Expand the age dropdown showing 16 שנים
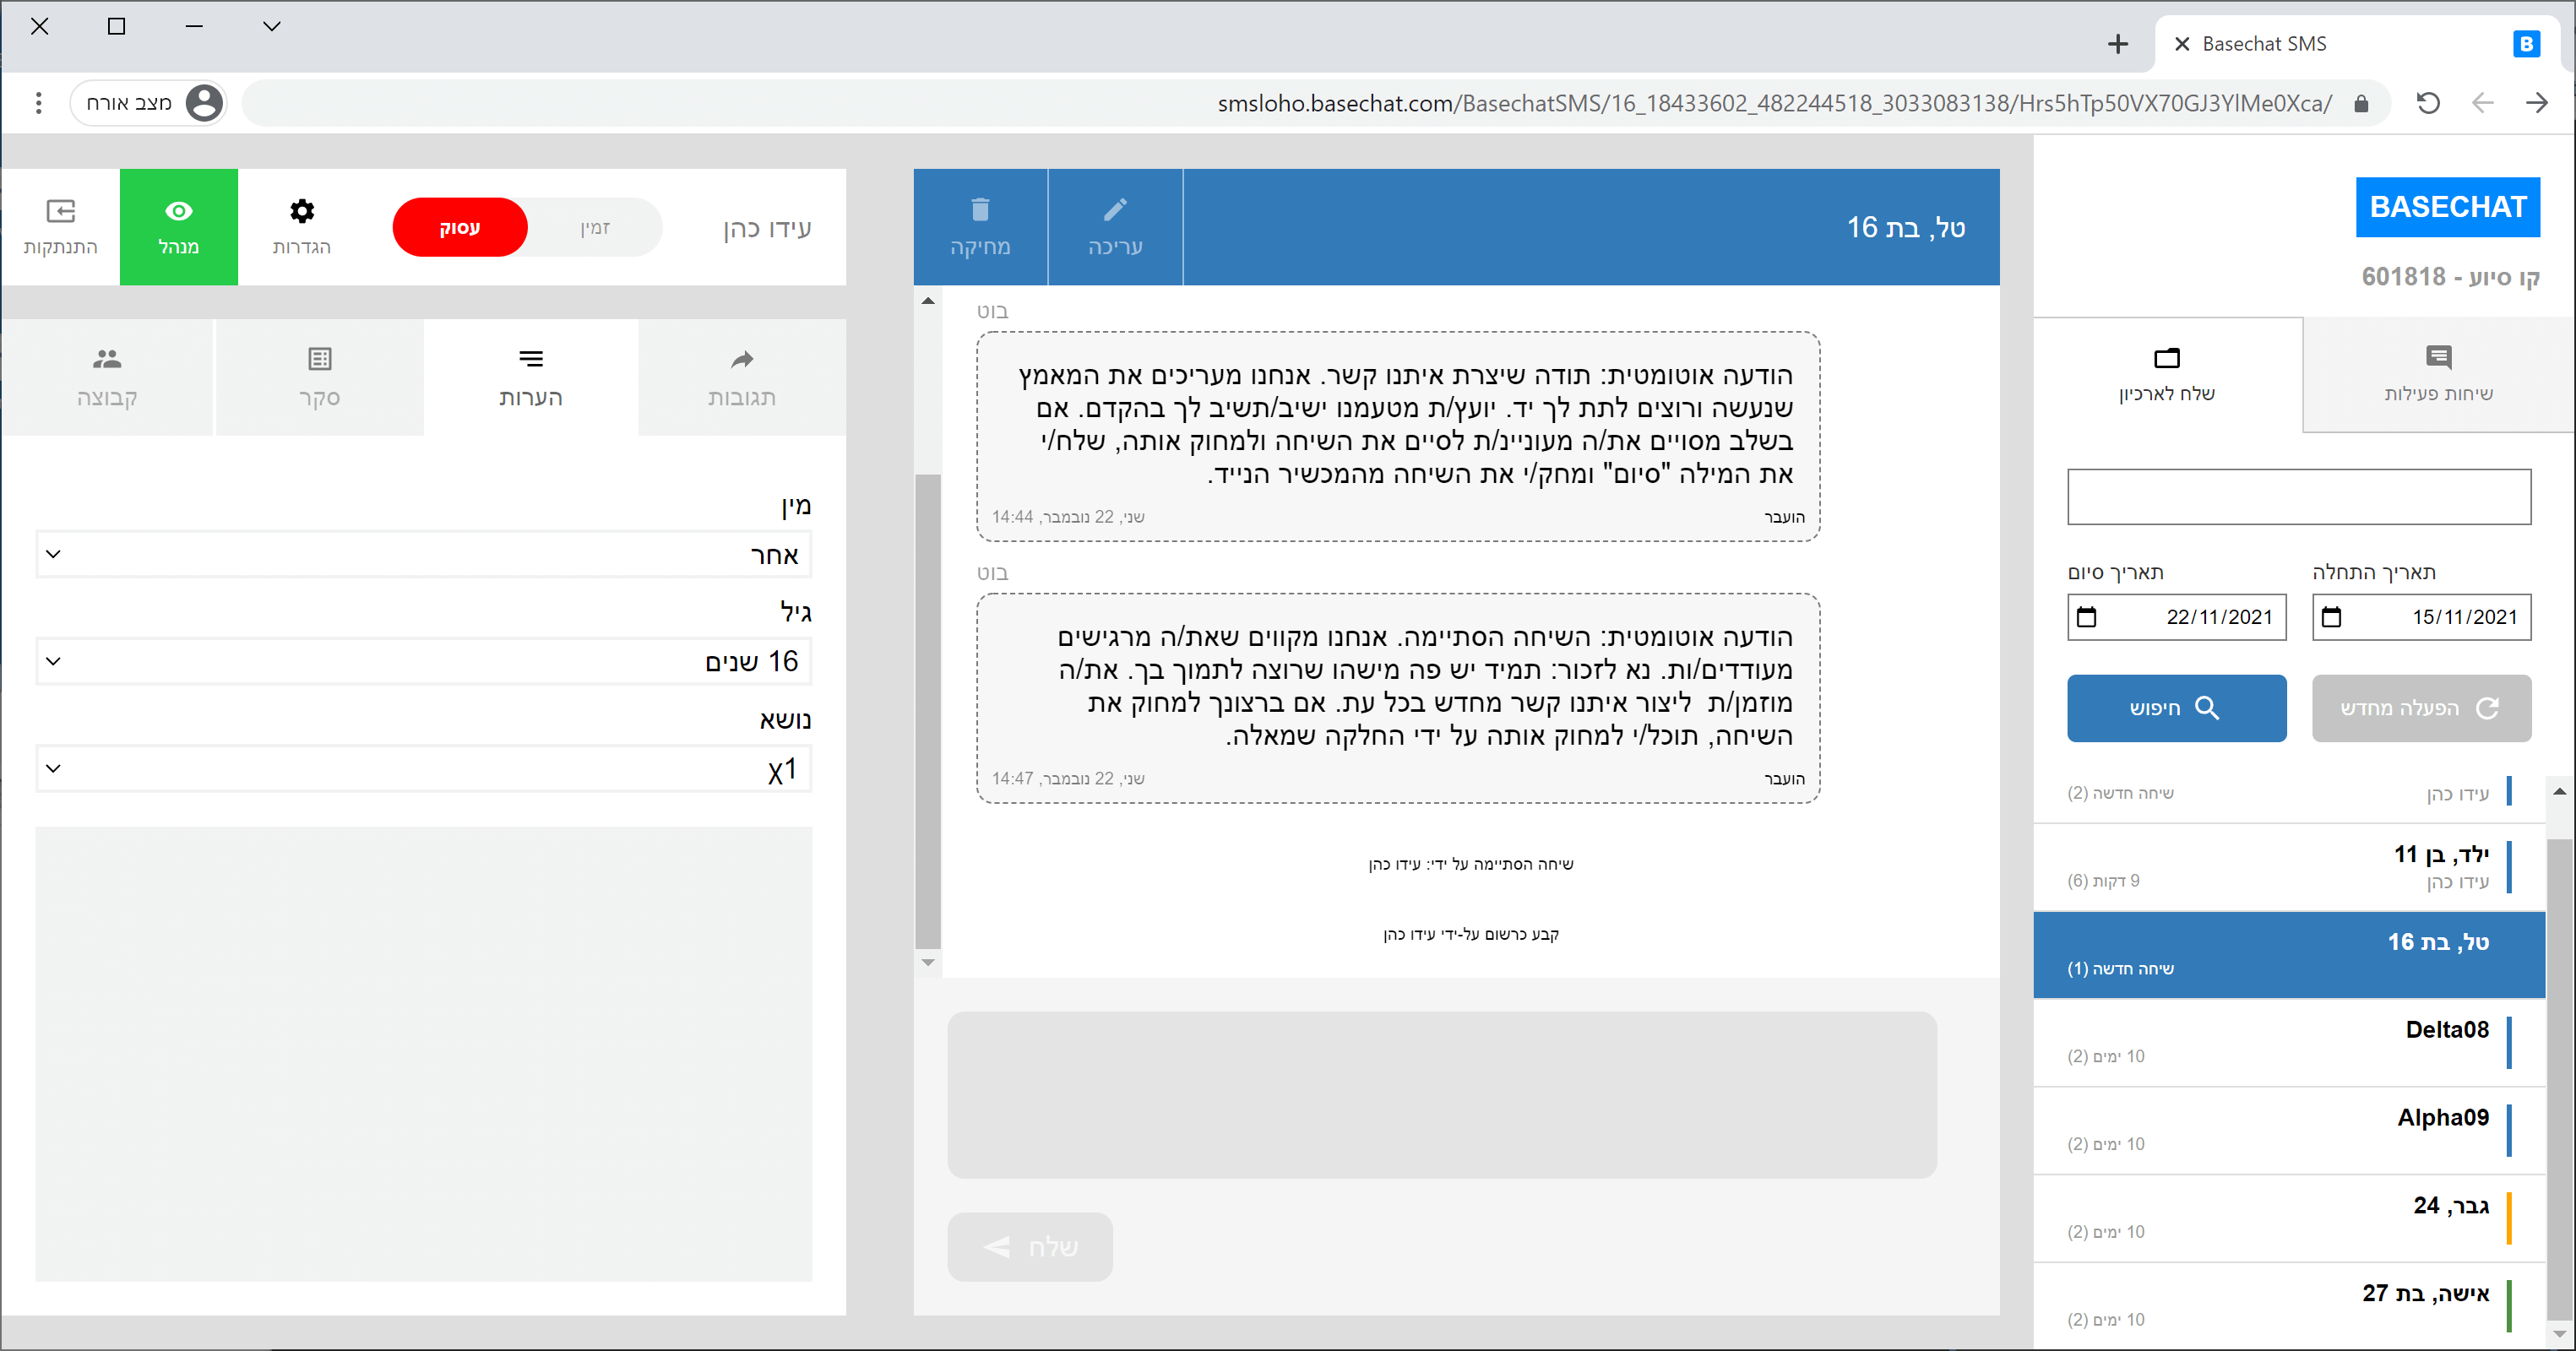The image size is (2576, 1351). [x=423, y=662]
